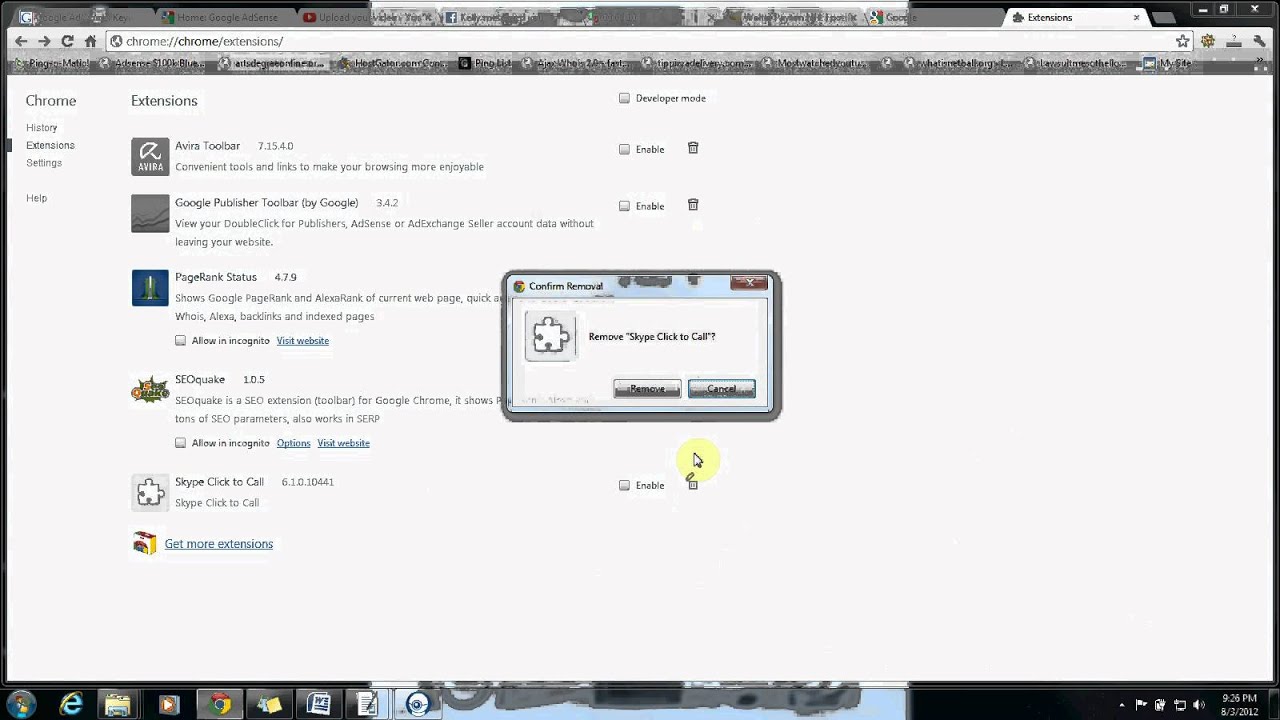Click Action Center flag in tray
The height and width of the screenshot is (720, 1280).
point(1141,705)
